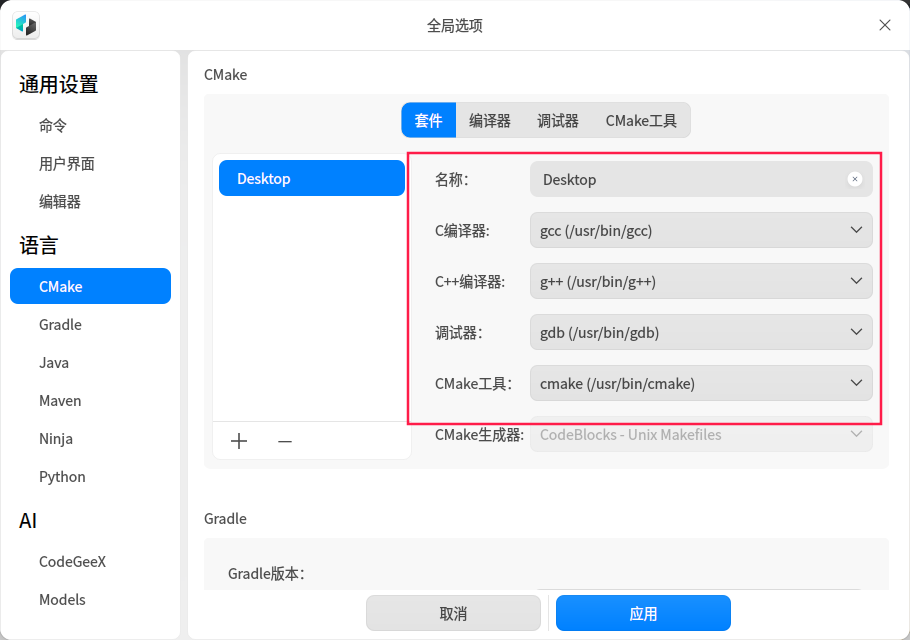This screenshot has width=910, height=640.
Task: Open 编辑器 settings in sidebar
Action: [x=91, y=201]
